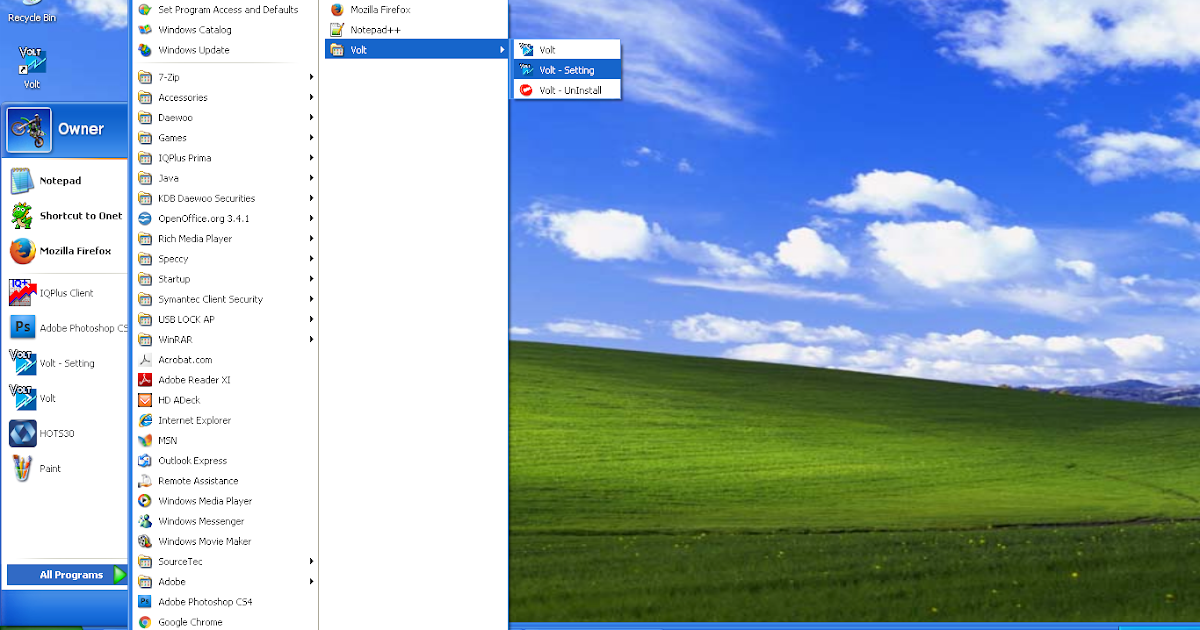Expand the Accessories folder
1200x630 pixels.
[x=225, y=98]
